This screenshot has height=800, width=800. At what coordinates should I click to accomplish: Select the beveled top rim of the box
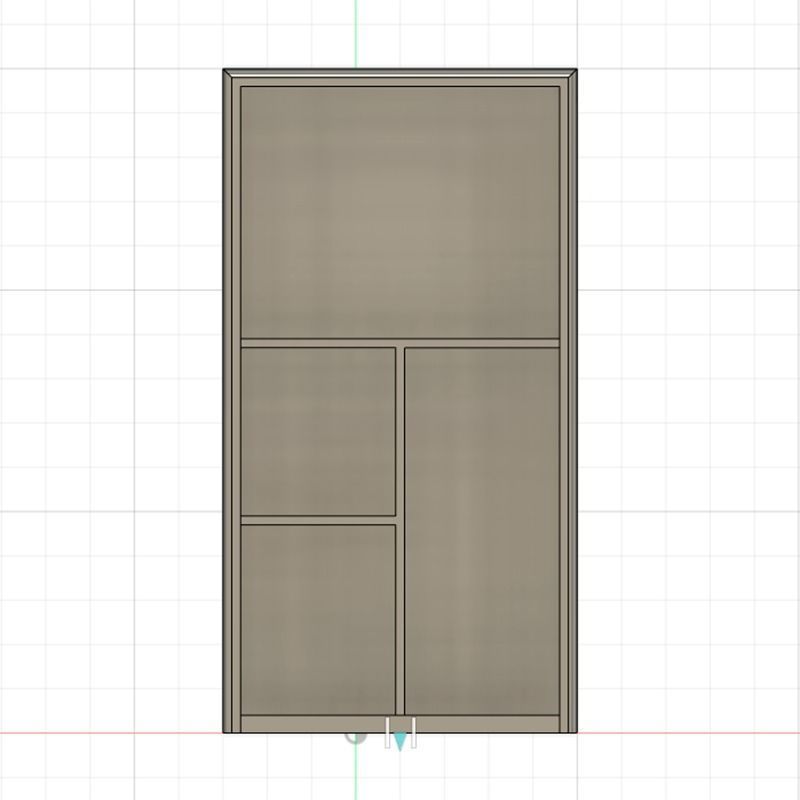point(400,73)
